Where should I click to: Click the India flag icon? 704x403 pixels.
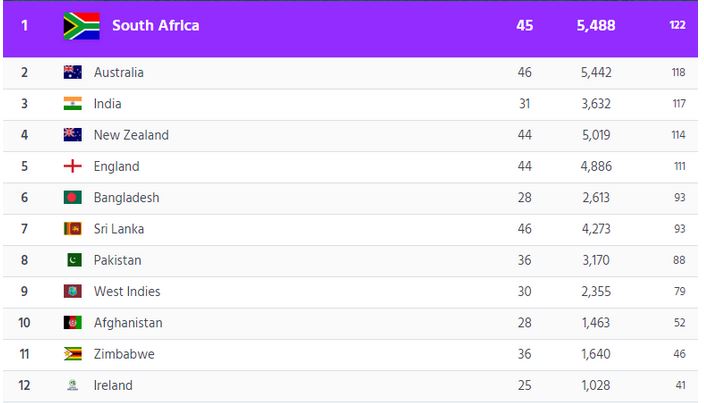pyautogui.click(x=72, y=104)
